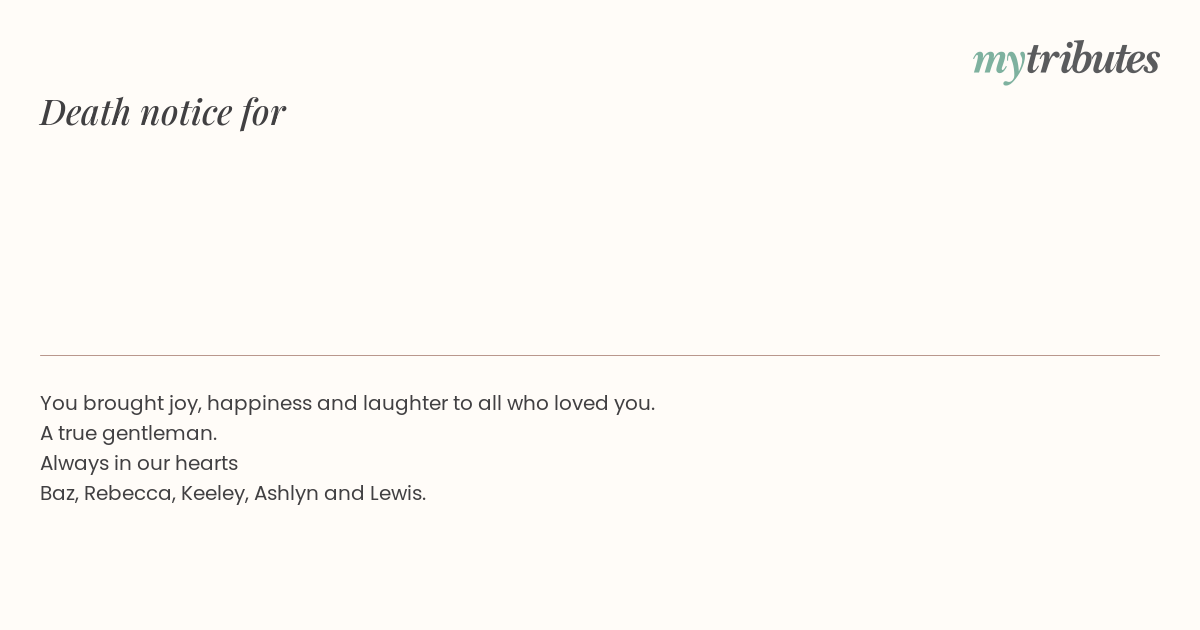Click the word "gentleman" in the tribute

(x=158, y=433)
